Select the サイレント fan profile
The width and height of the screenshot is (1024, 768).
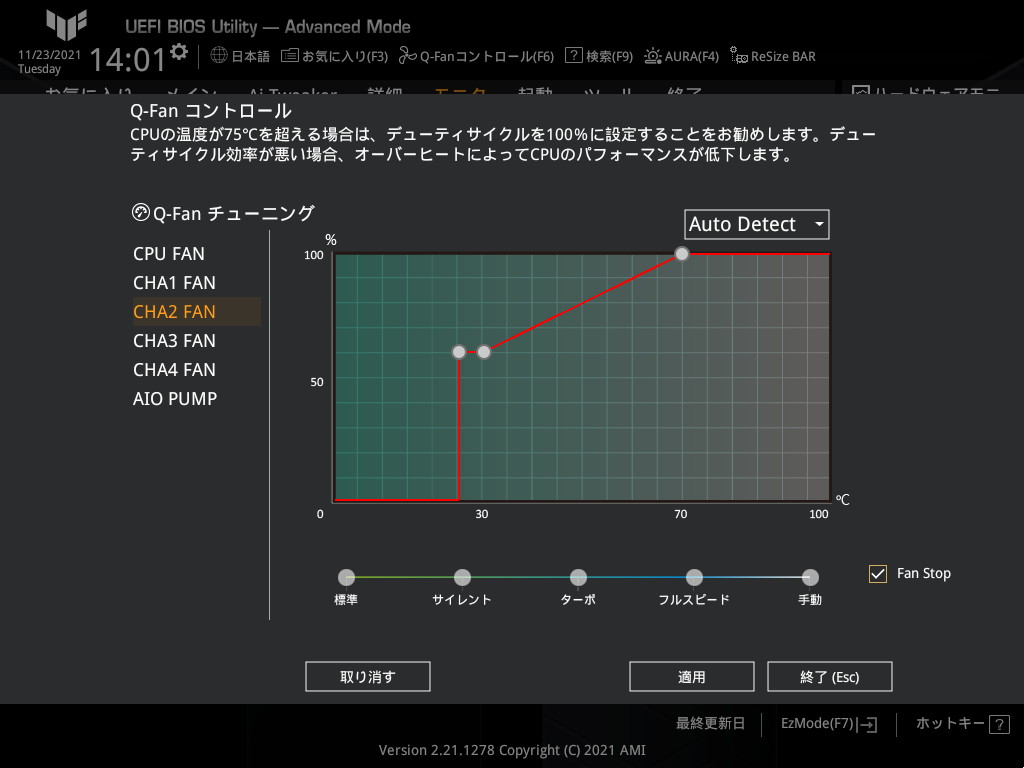pyautogui.click(x=462, y=577)
